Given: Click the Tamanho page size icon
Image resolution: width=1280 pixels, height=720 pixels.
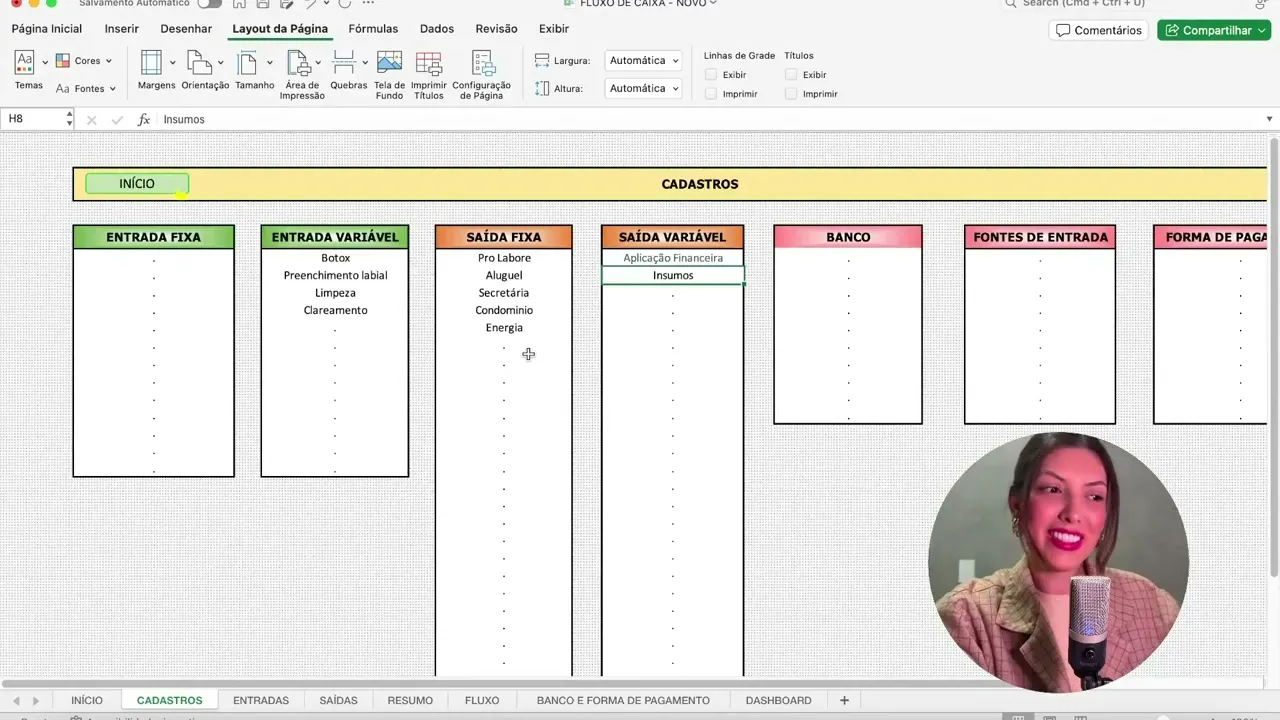Looking at the screenshot, I should coord(247,62).
